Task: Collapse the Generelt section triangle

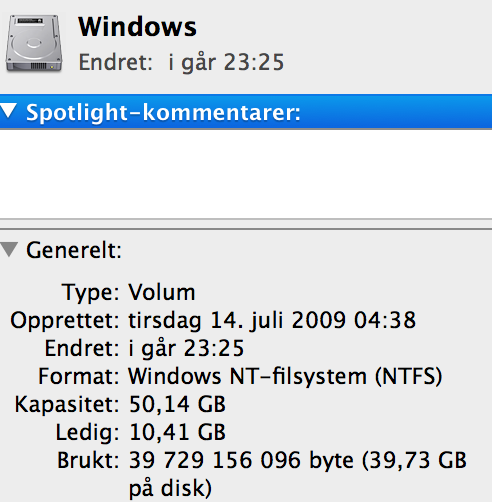Action: tap(9, 250)
